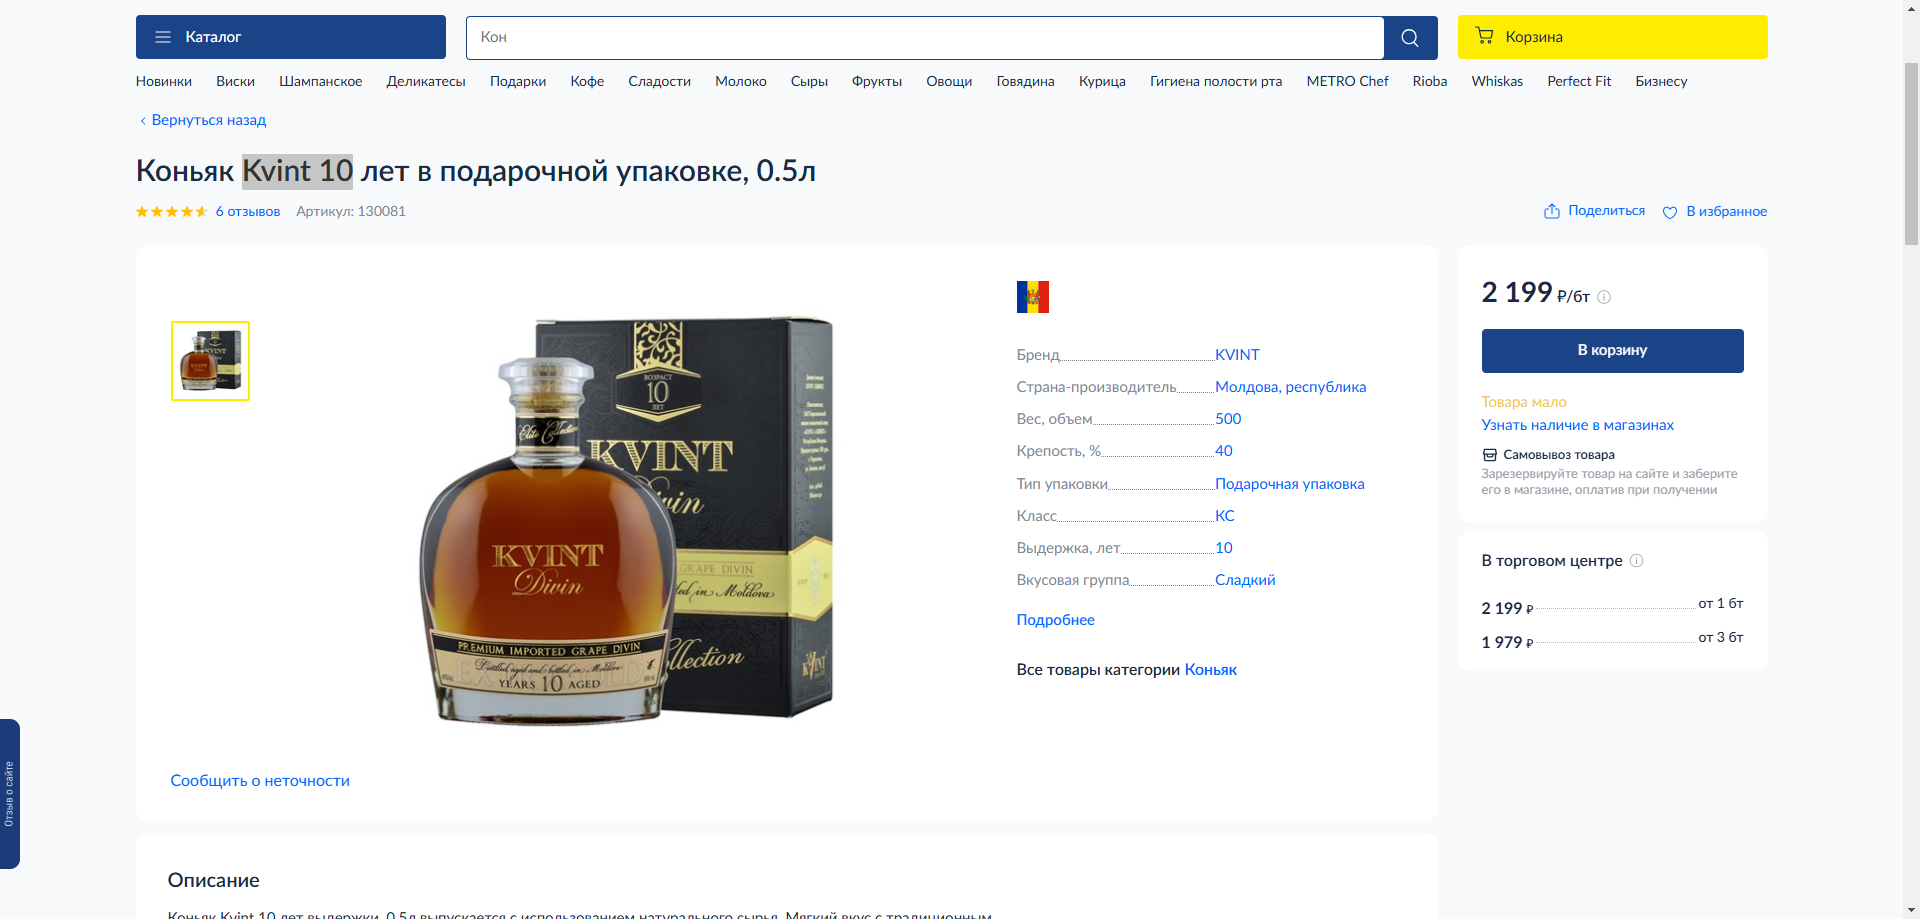Open the Rioba category
The height and width of the screenshot is (919, 1920).
point(1430,81)
